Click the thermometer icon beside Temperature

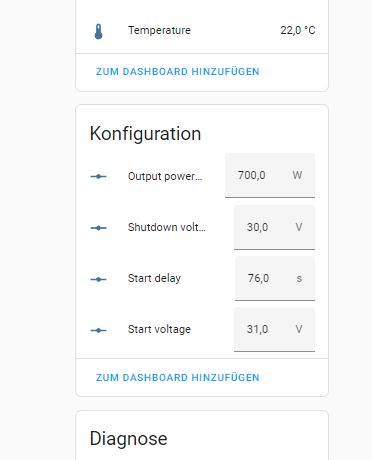pyautogui.click(x=98, y=31)
